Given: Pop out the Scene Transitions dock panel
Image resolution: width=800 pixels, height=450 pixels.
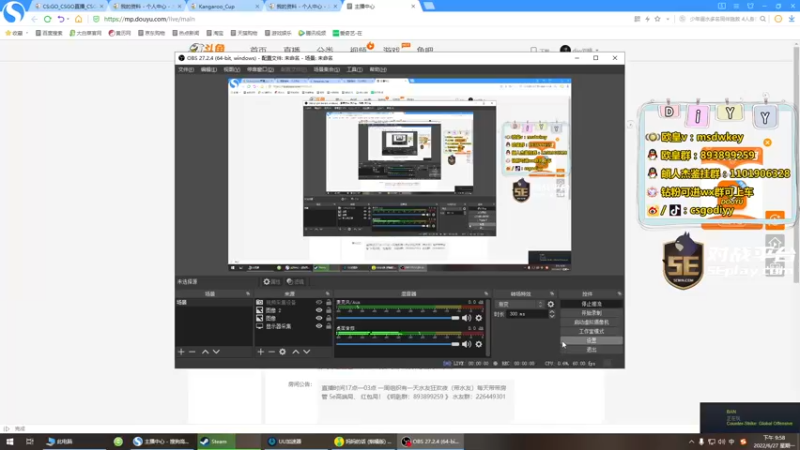Looking at the screenshot, I should (552, 294).
